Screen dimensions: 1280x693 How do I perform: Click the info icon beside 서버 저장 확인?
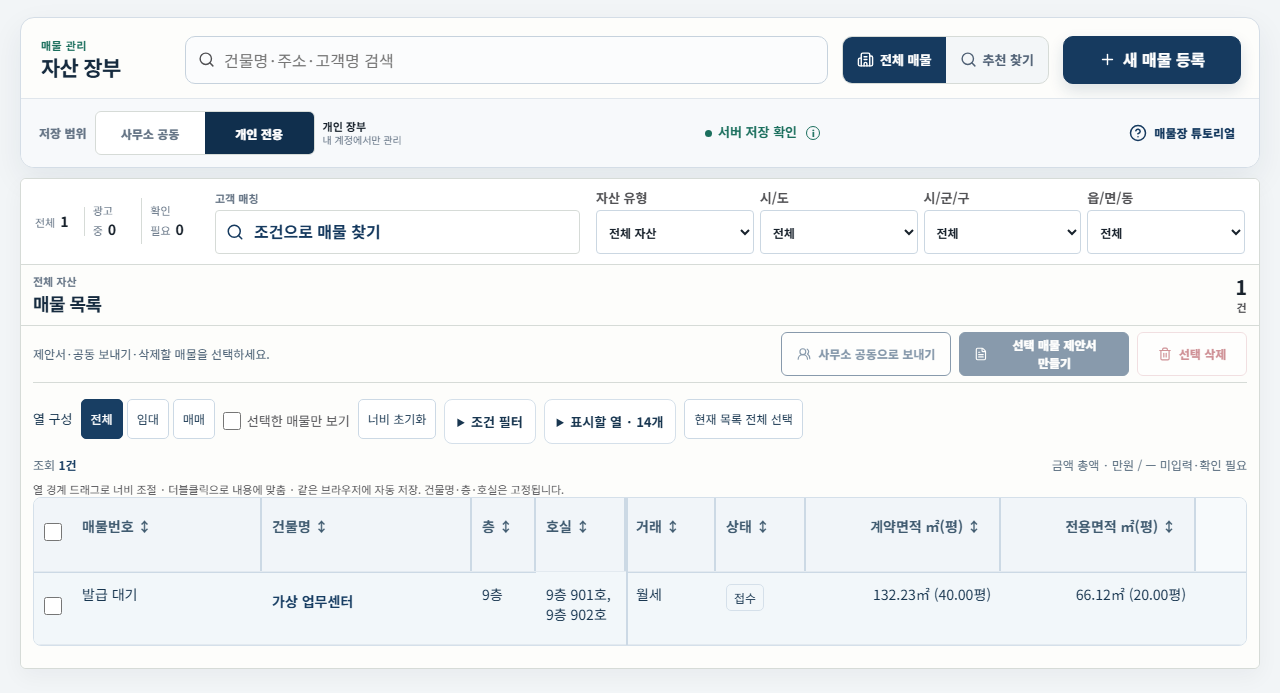[813, 133]
